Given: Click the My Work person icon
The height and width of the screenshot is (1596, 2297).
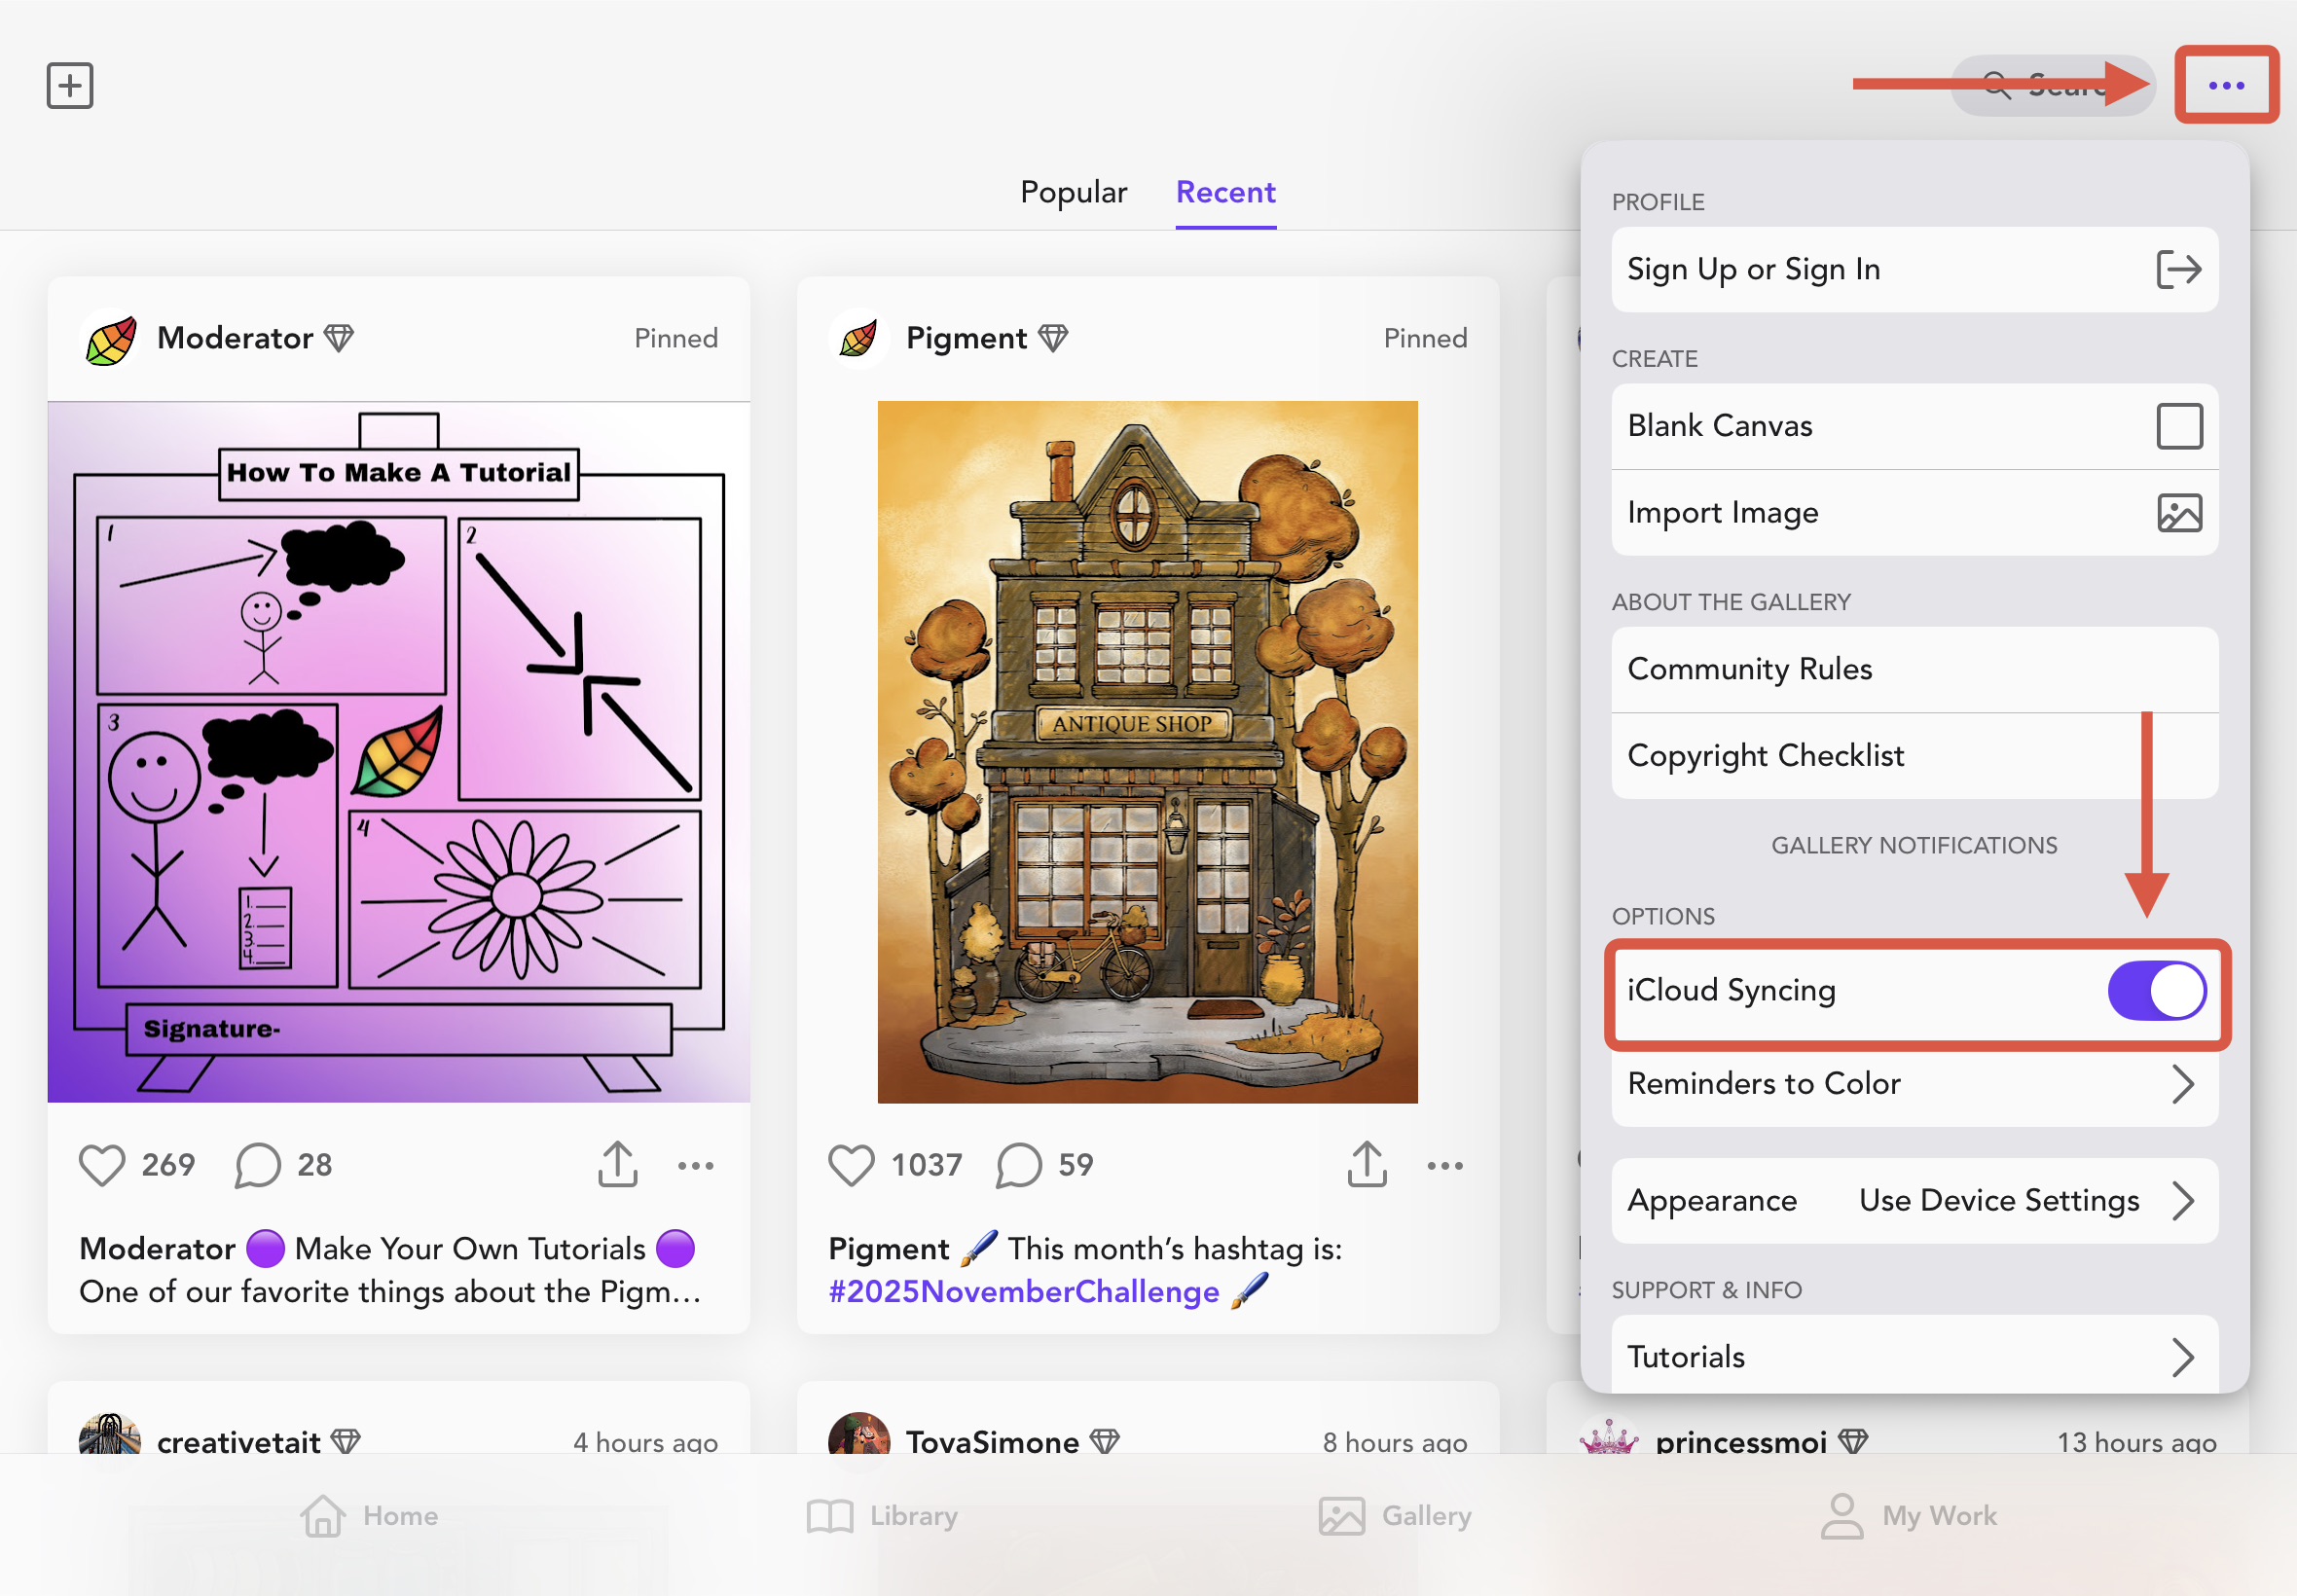Looking at the screenshot, I should coord(1841,1516).
